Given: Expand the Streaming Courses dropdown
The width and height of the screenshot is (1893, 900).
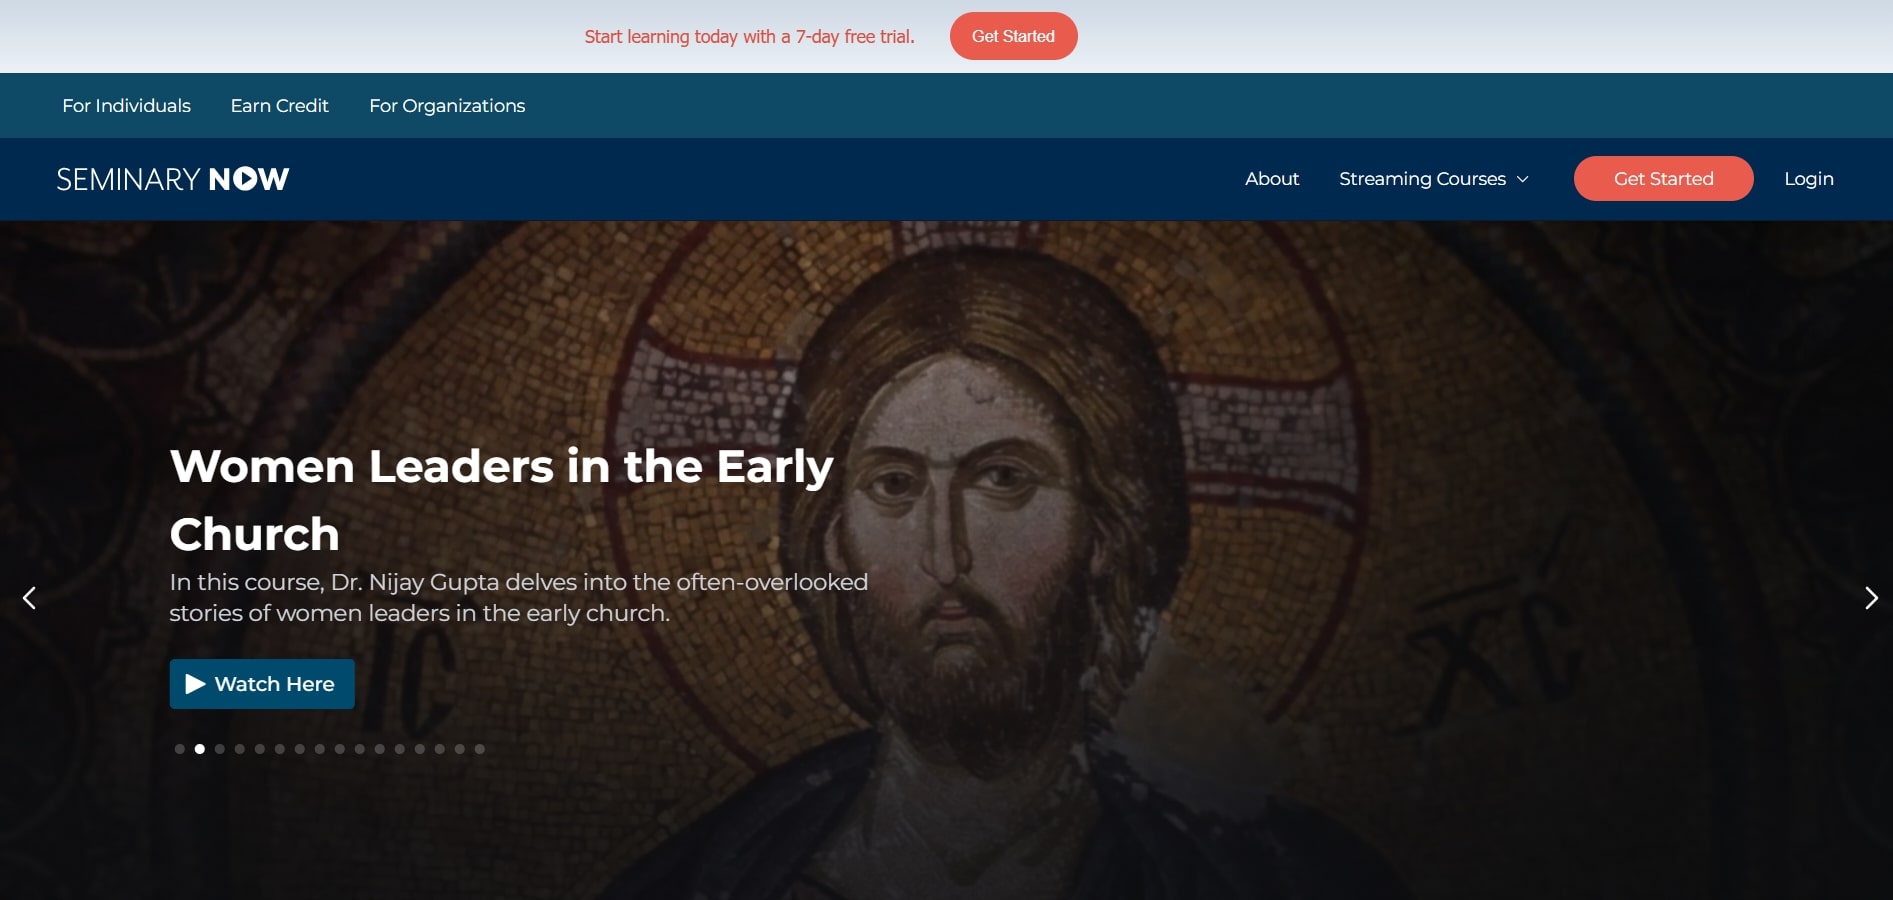Looking at the screenshot, I should 1434,179.
